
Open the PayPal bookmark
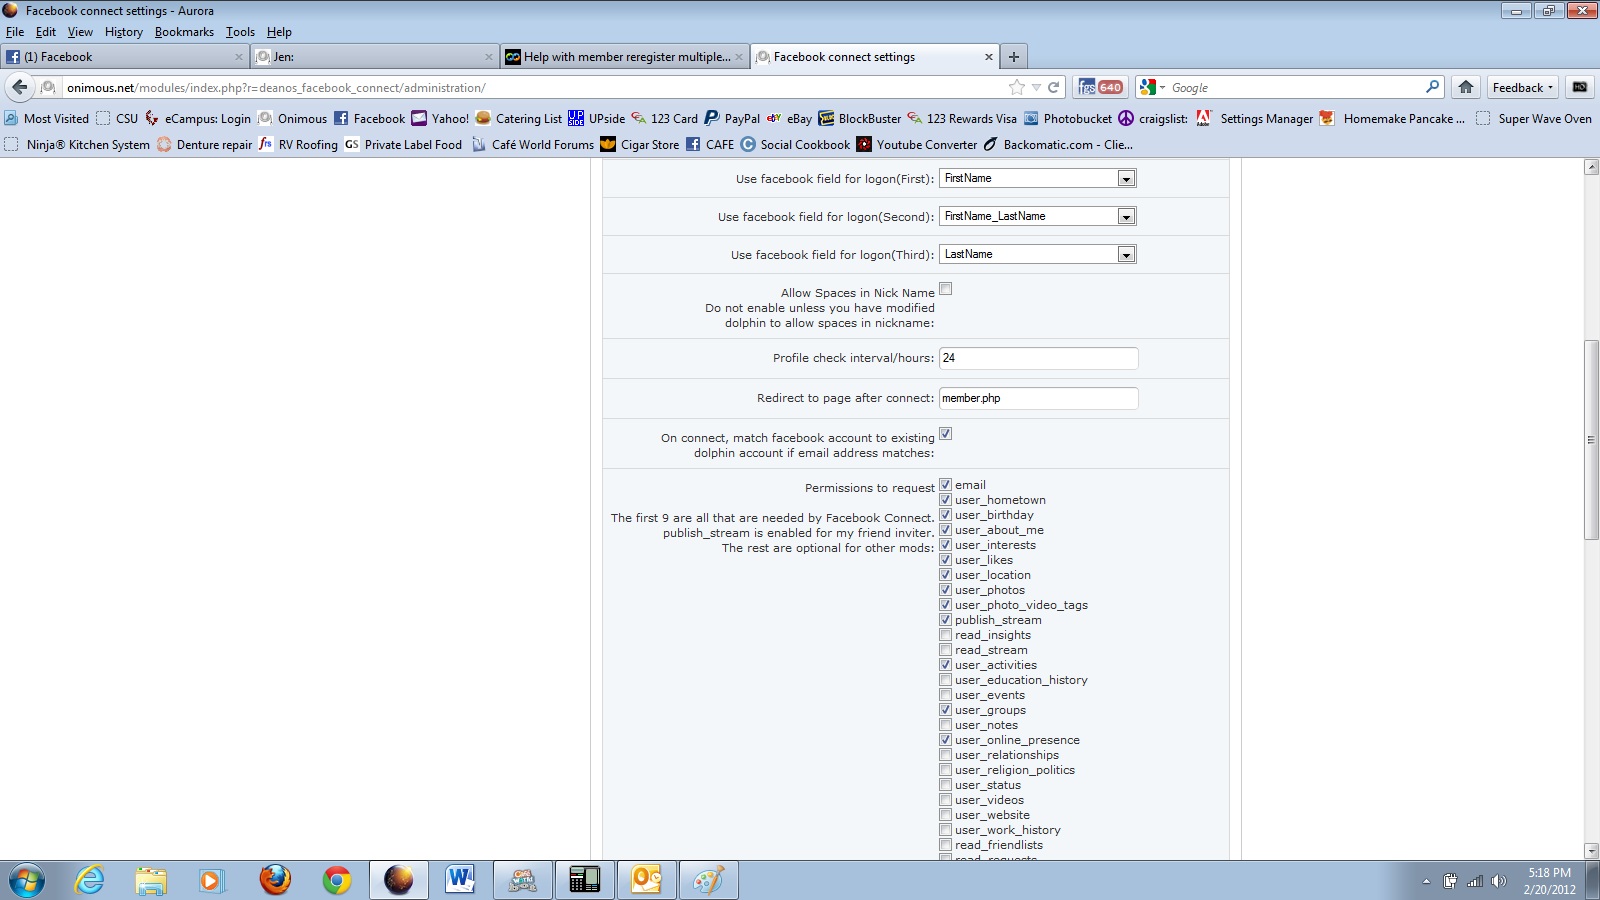(732, 118)
